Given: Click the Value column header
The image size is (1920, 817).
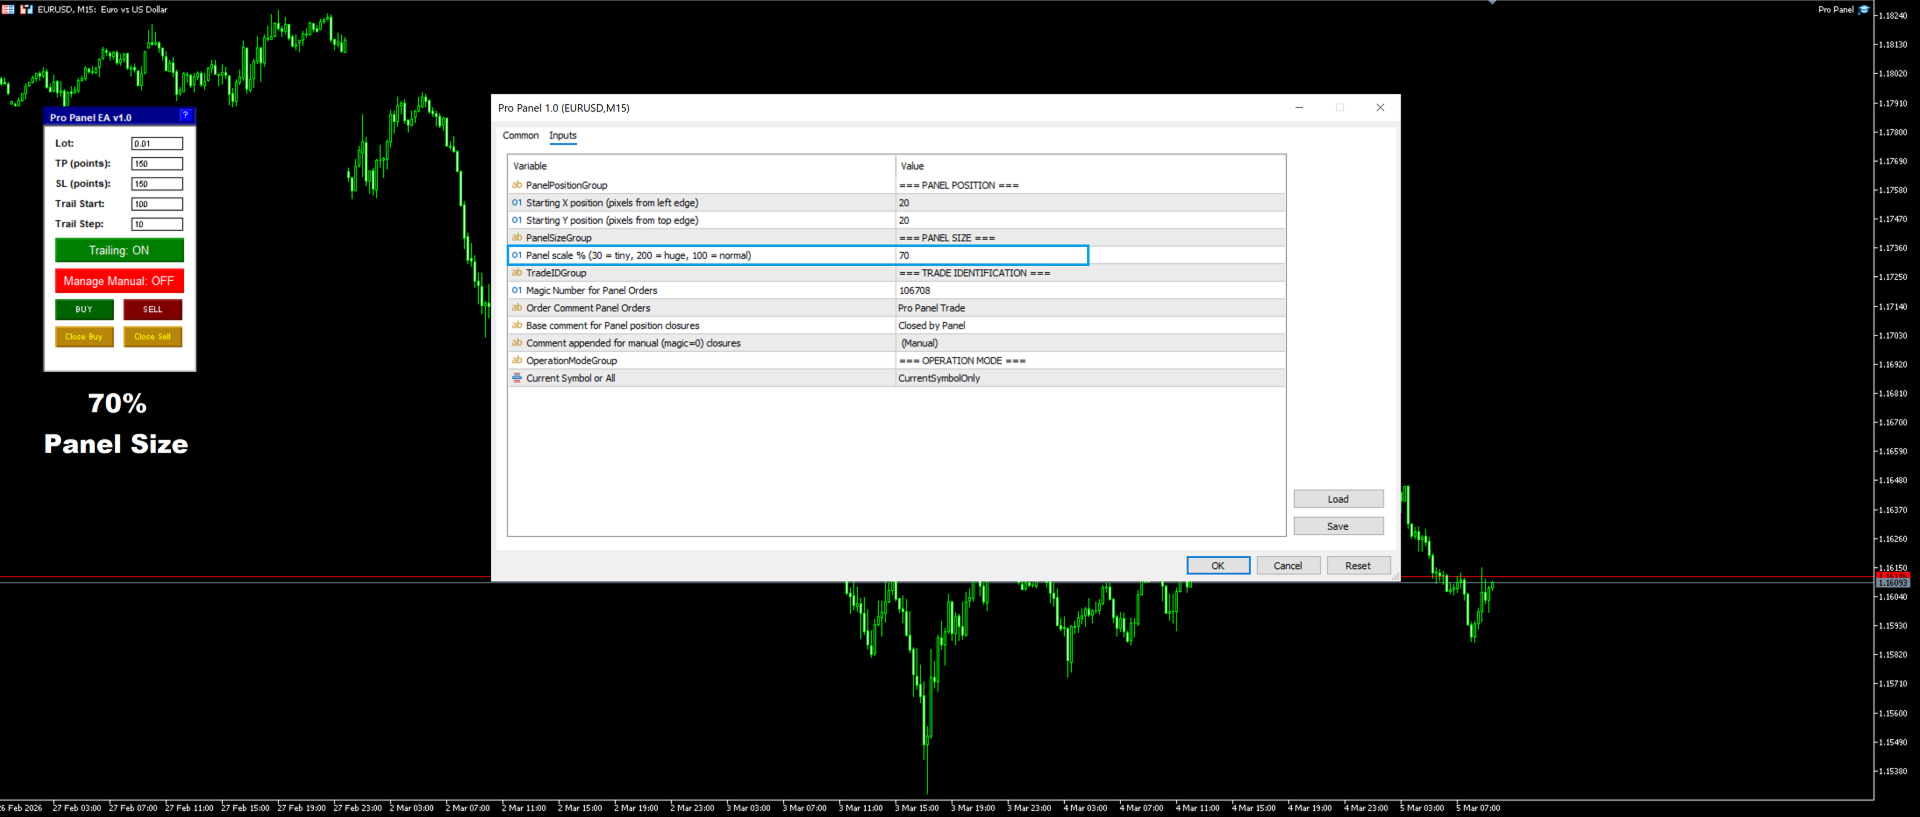Looking at the screenshot, I should 1090,166.
